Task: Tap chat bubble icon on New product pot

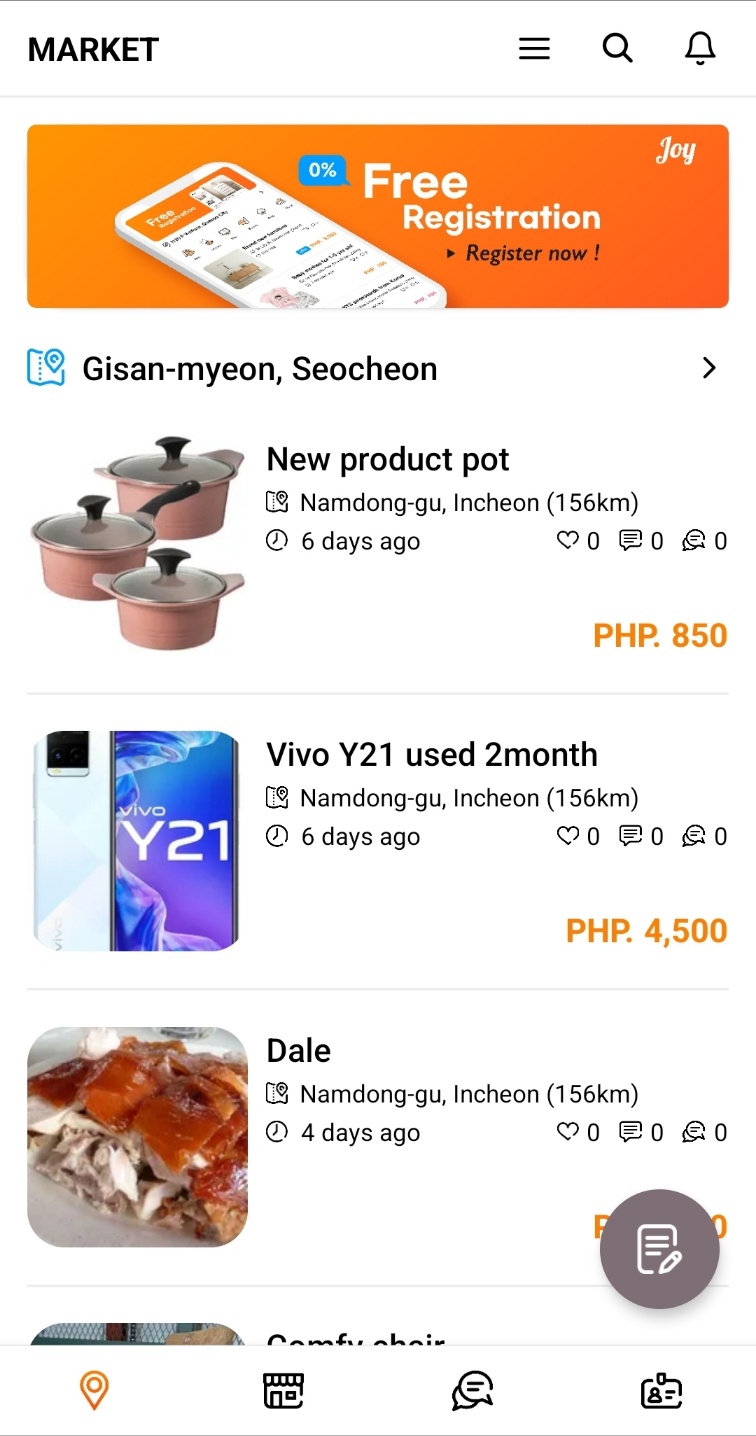Action: pyautogui.click(x=693, y=541)
